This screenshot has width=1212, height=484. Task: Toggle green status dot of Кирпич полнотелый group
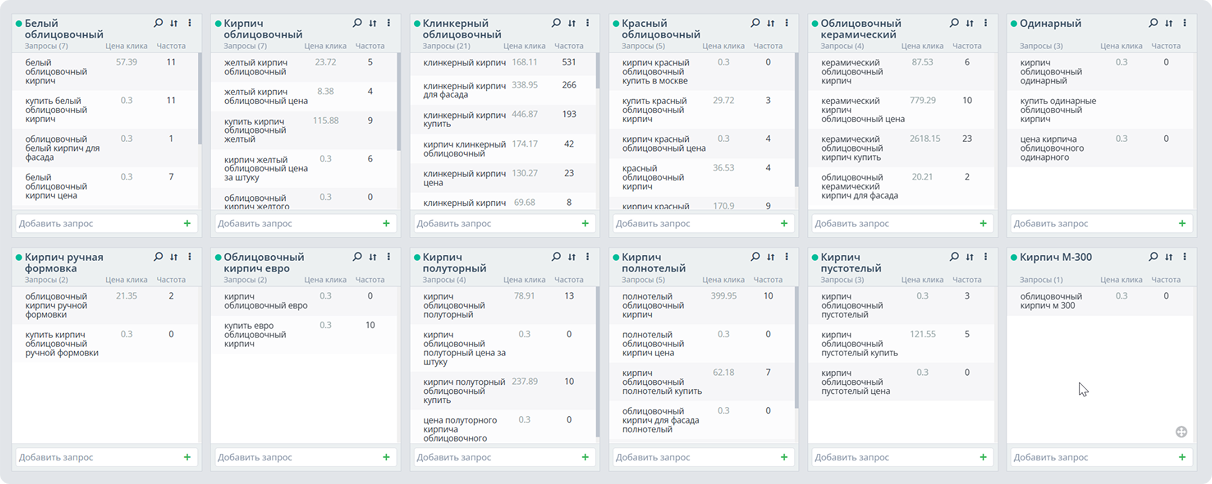(615, 257)
